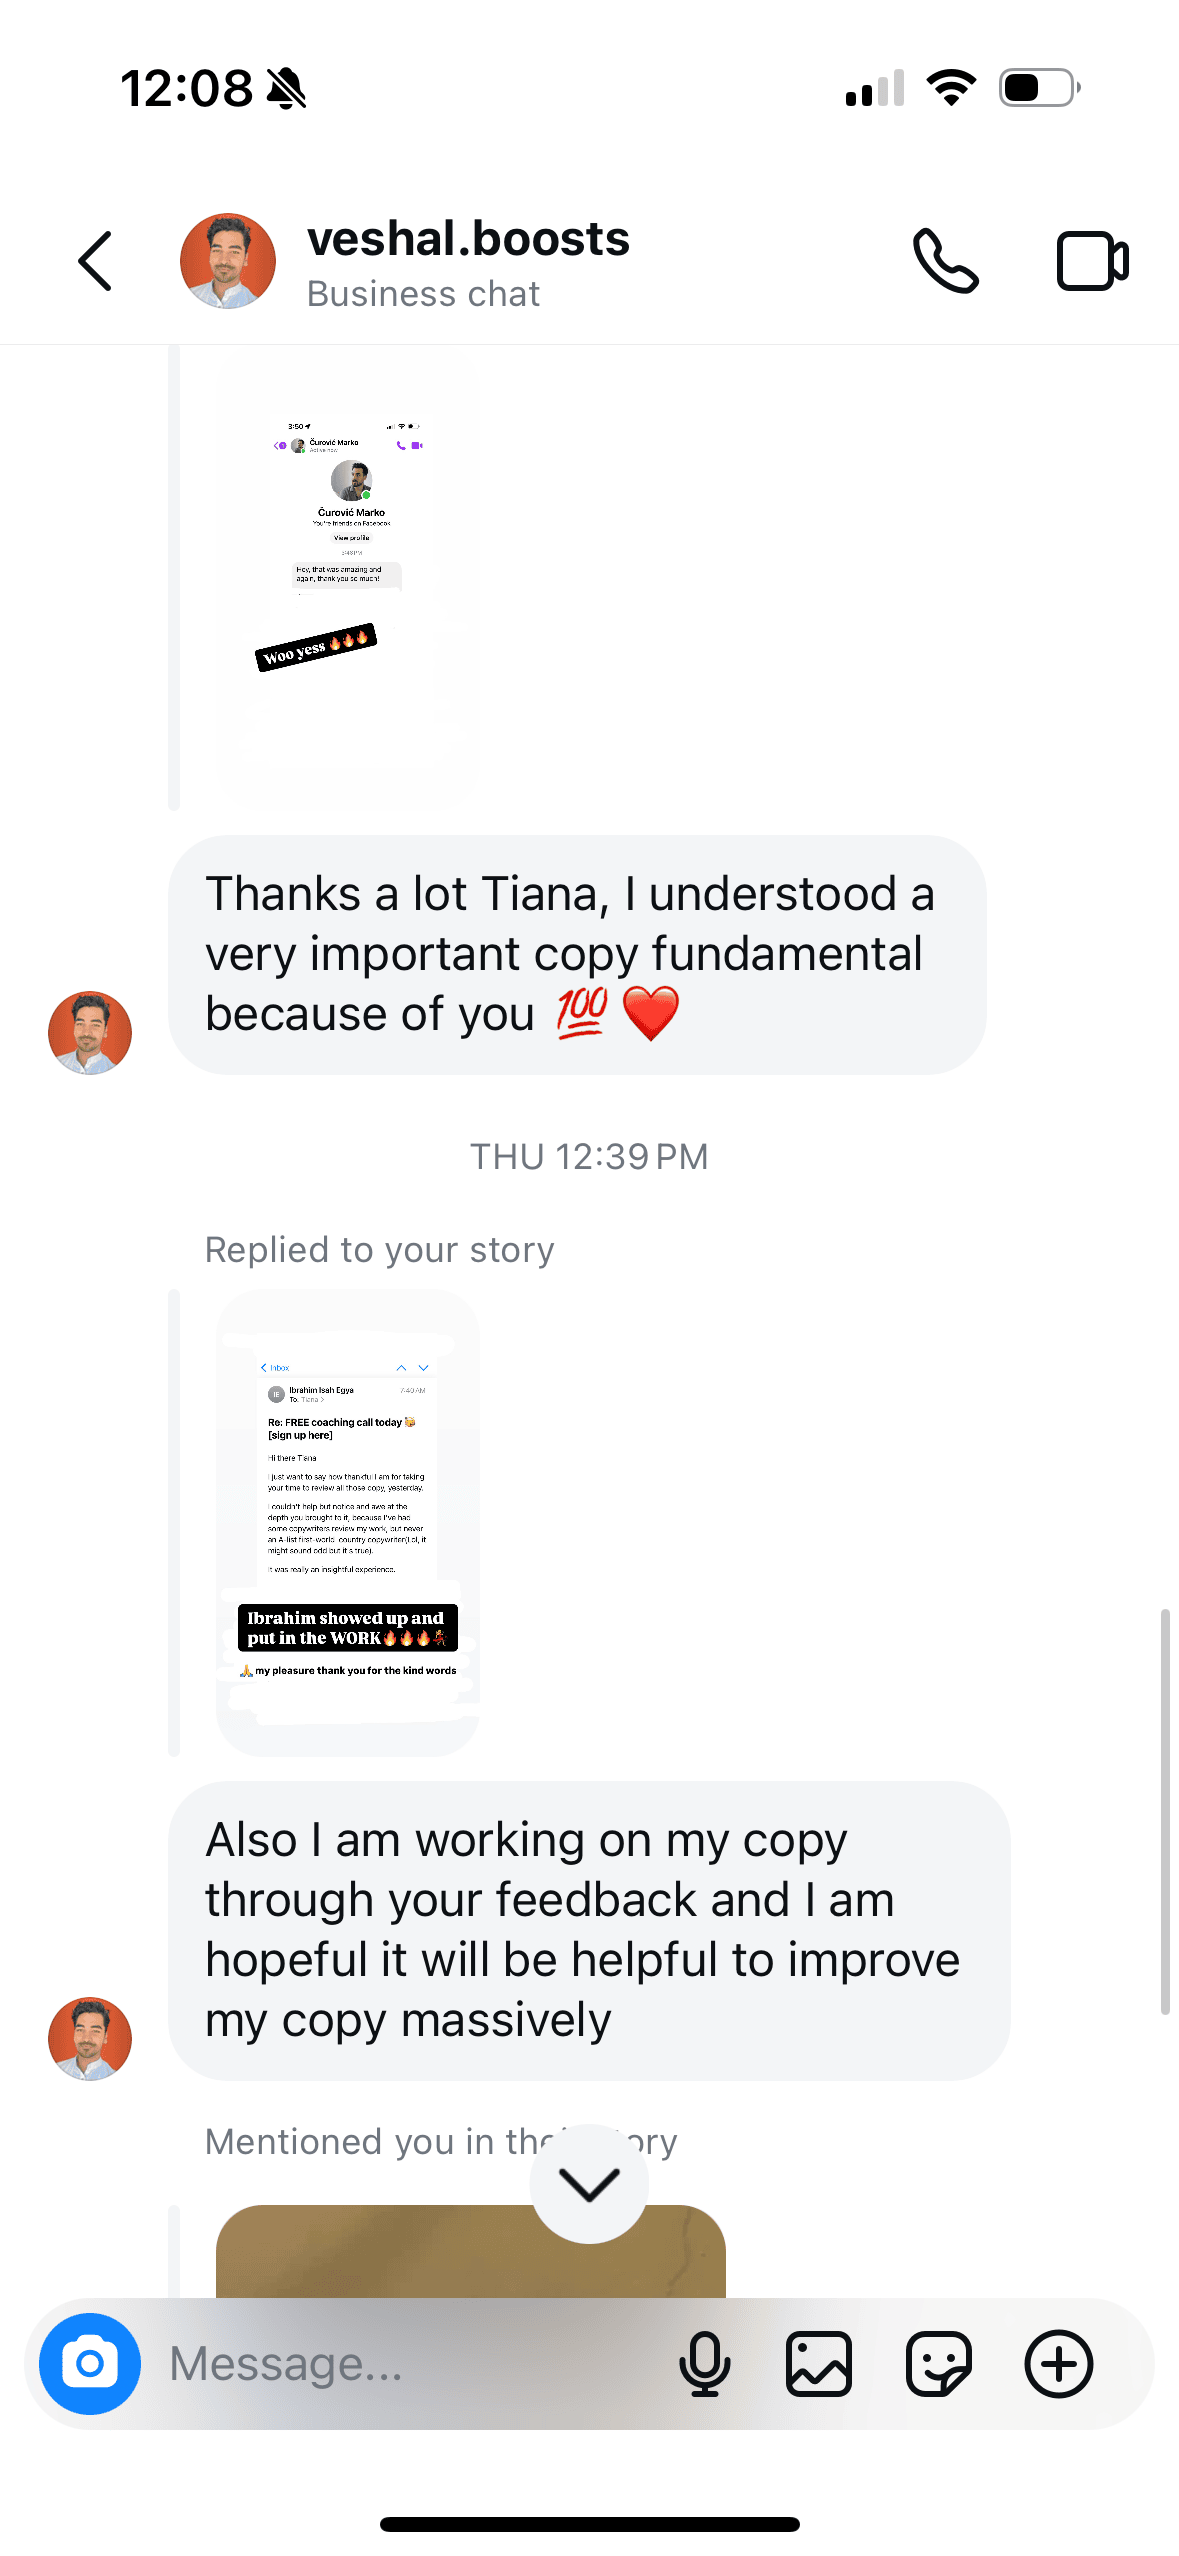Open the camera from message bar
Image resolution: width=1179 pixels, height=2556 pixels.
click(x=90, y=2364)
